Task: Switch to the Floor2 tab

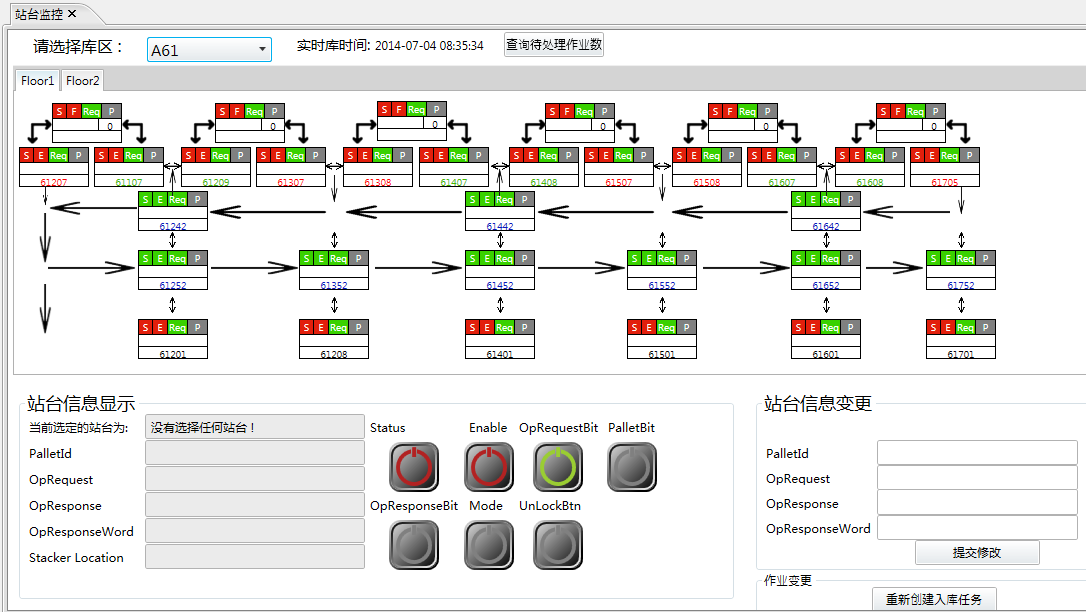Action: [x=82, y=81]
